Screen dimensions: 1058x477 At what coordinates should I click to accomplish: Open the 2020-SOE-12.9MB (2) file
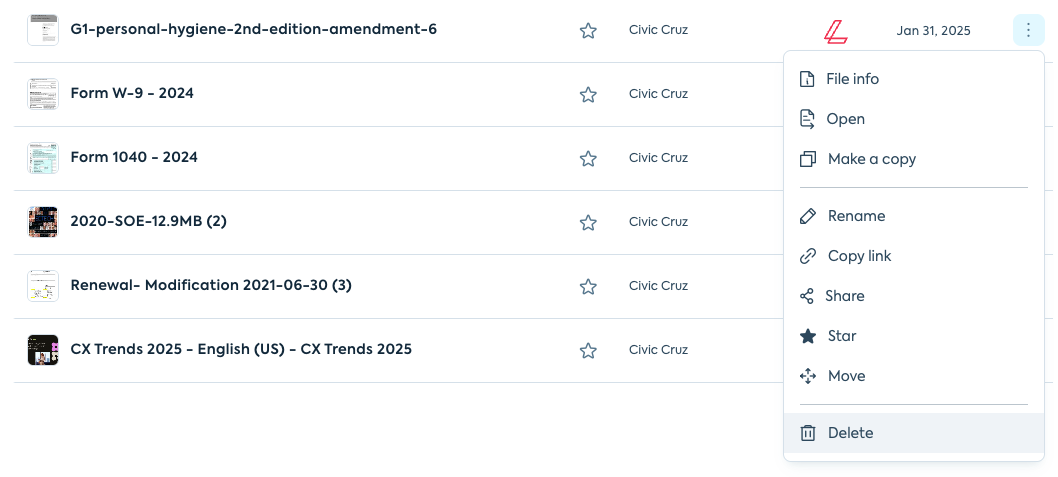[148, 221]
